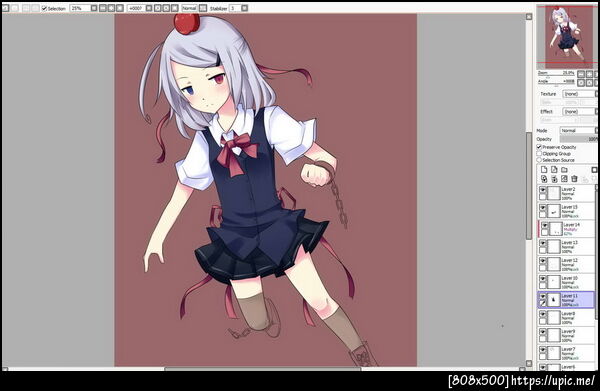Open the rotation angle dropdown arrow in toolbar

tap(149, 8)
